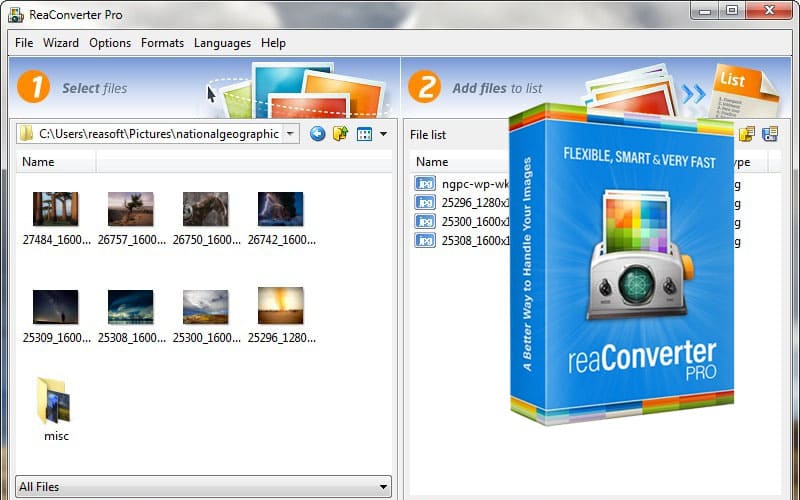Click the jpg icon beside 25300_1600x
The image size is (800, 500).
(x=425, y=221)
